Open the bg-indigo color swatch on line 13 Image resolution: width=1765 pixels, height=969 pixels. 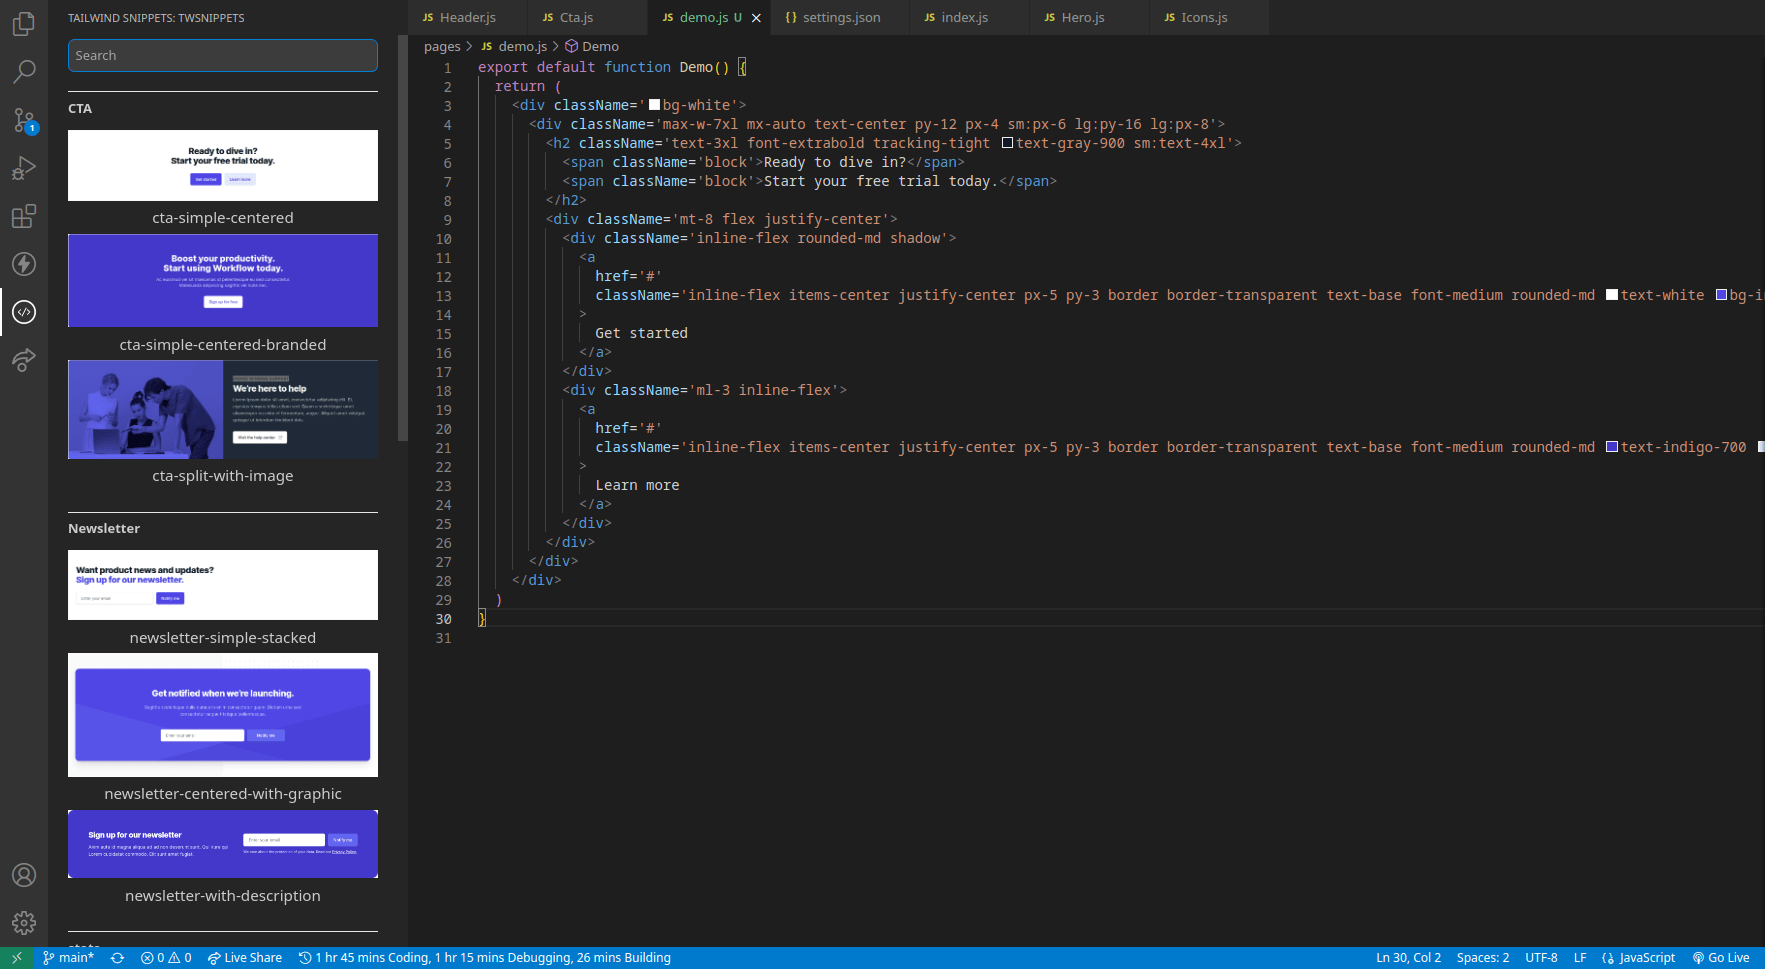(1721, 295)
